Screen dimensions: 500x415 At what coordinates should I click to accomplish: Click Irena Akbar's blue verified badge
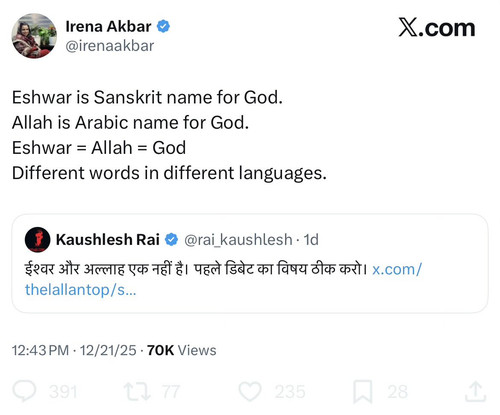pyautogui.click(x=163, y=26)
